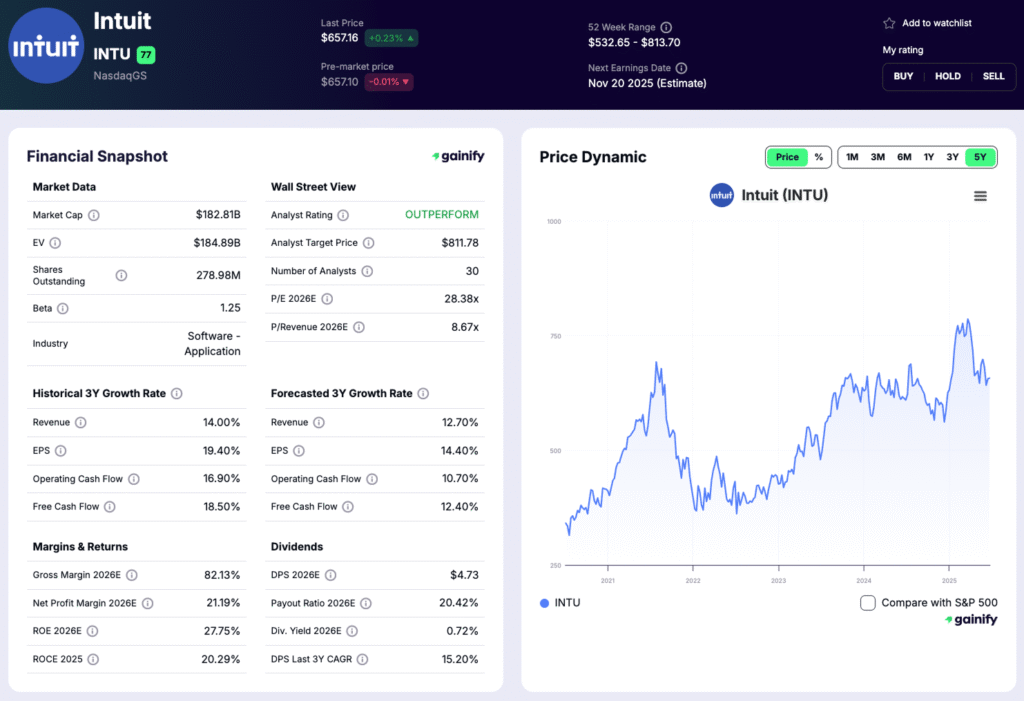Switch chart display from Price to %

pos(820,157)
